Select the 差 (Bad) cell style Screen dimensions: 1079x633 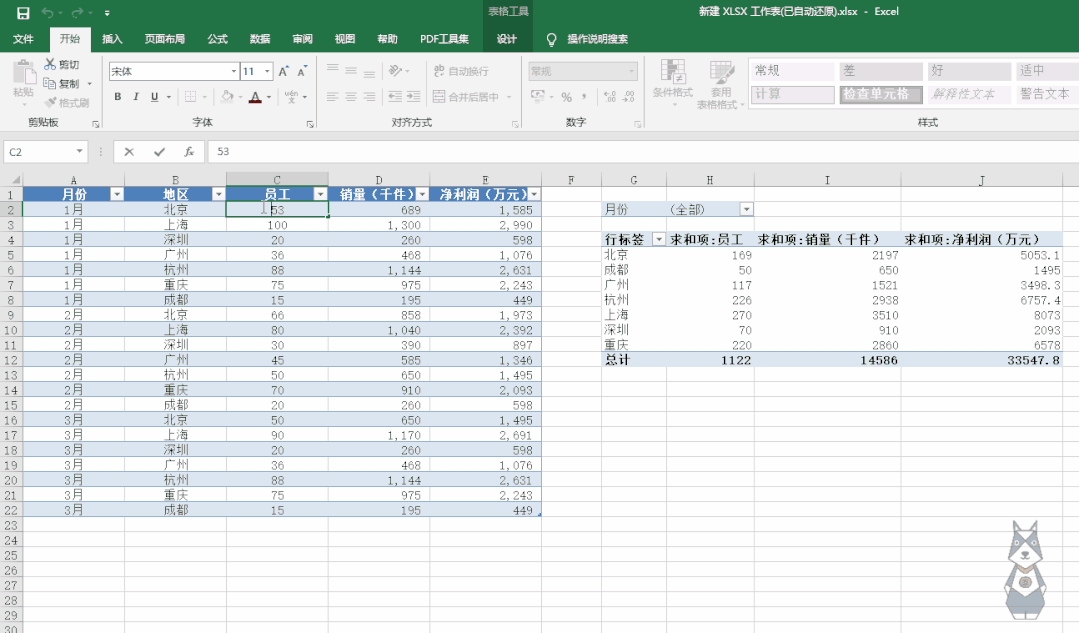880,71
